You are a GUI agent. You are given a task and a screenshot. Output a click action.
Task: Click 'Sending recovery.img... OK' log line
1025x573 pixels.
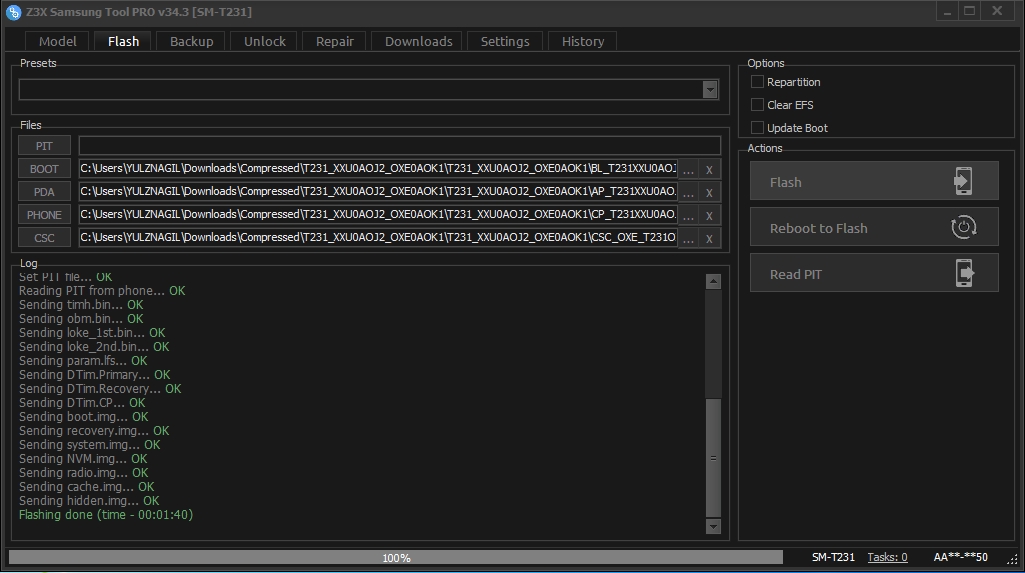(94, 431)
